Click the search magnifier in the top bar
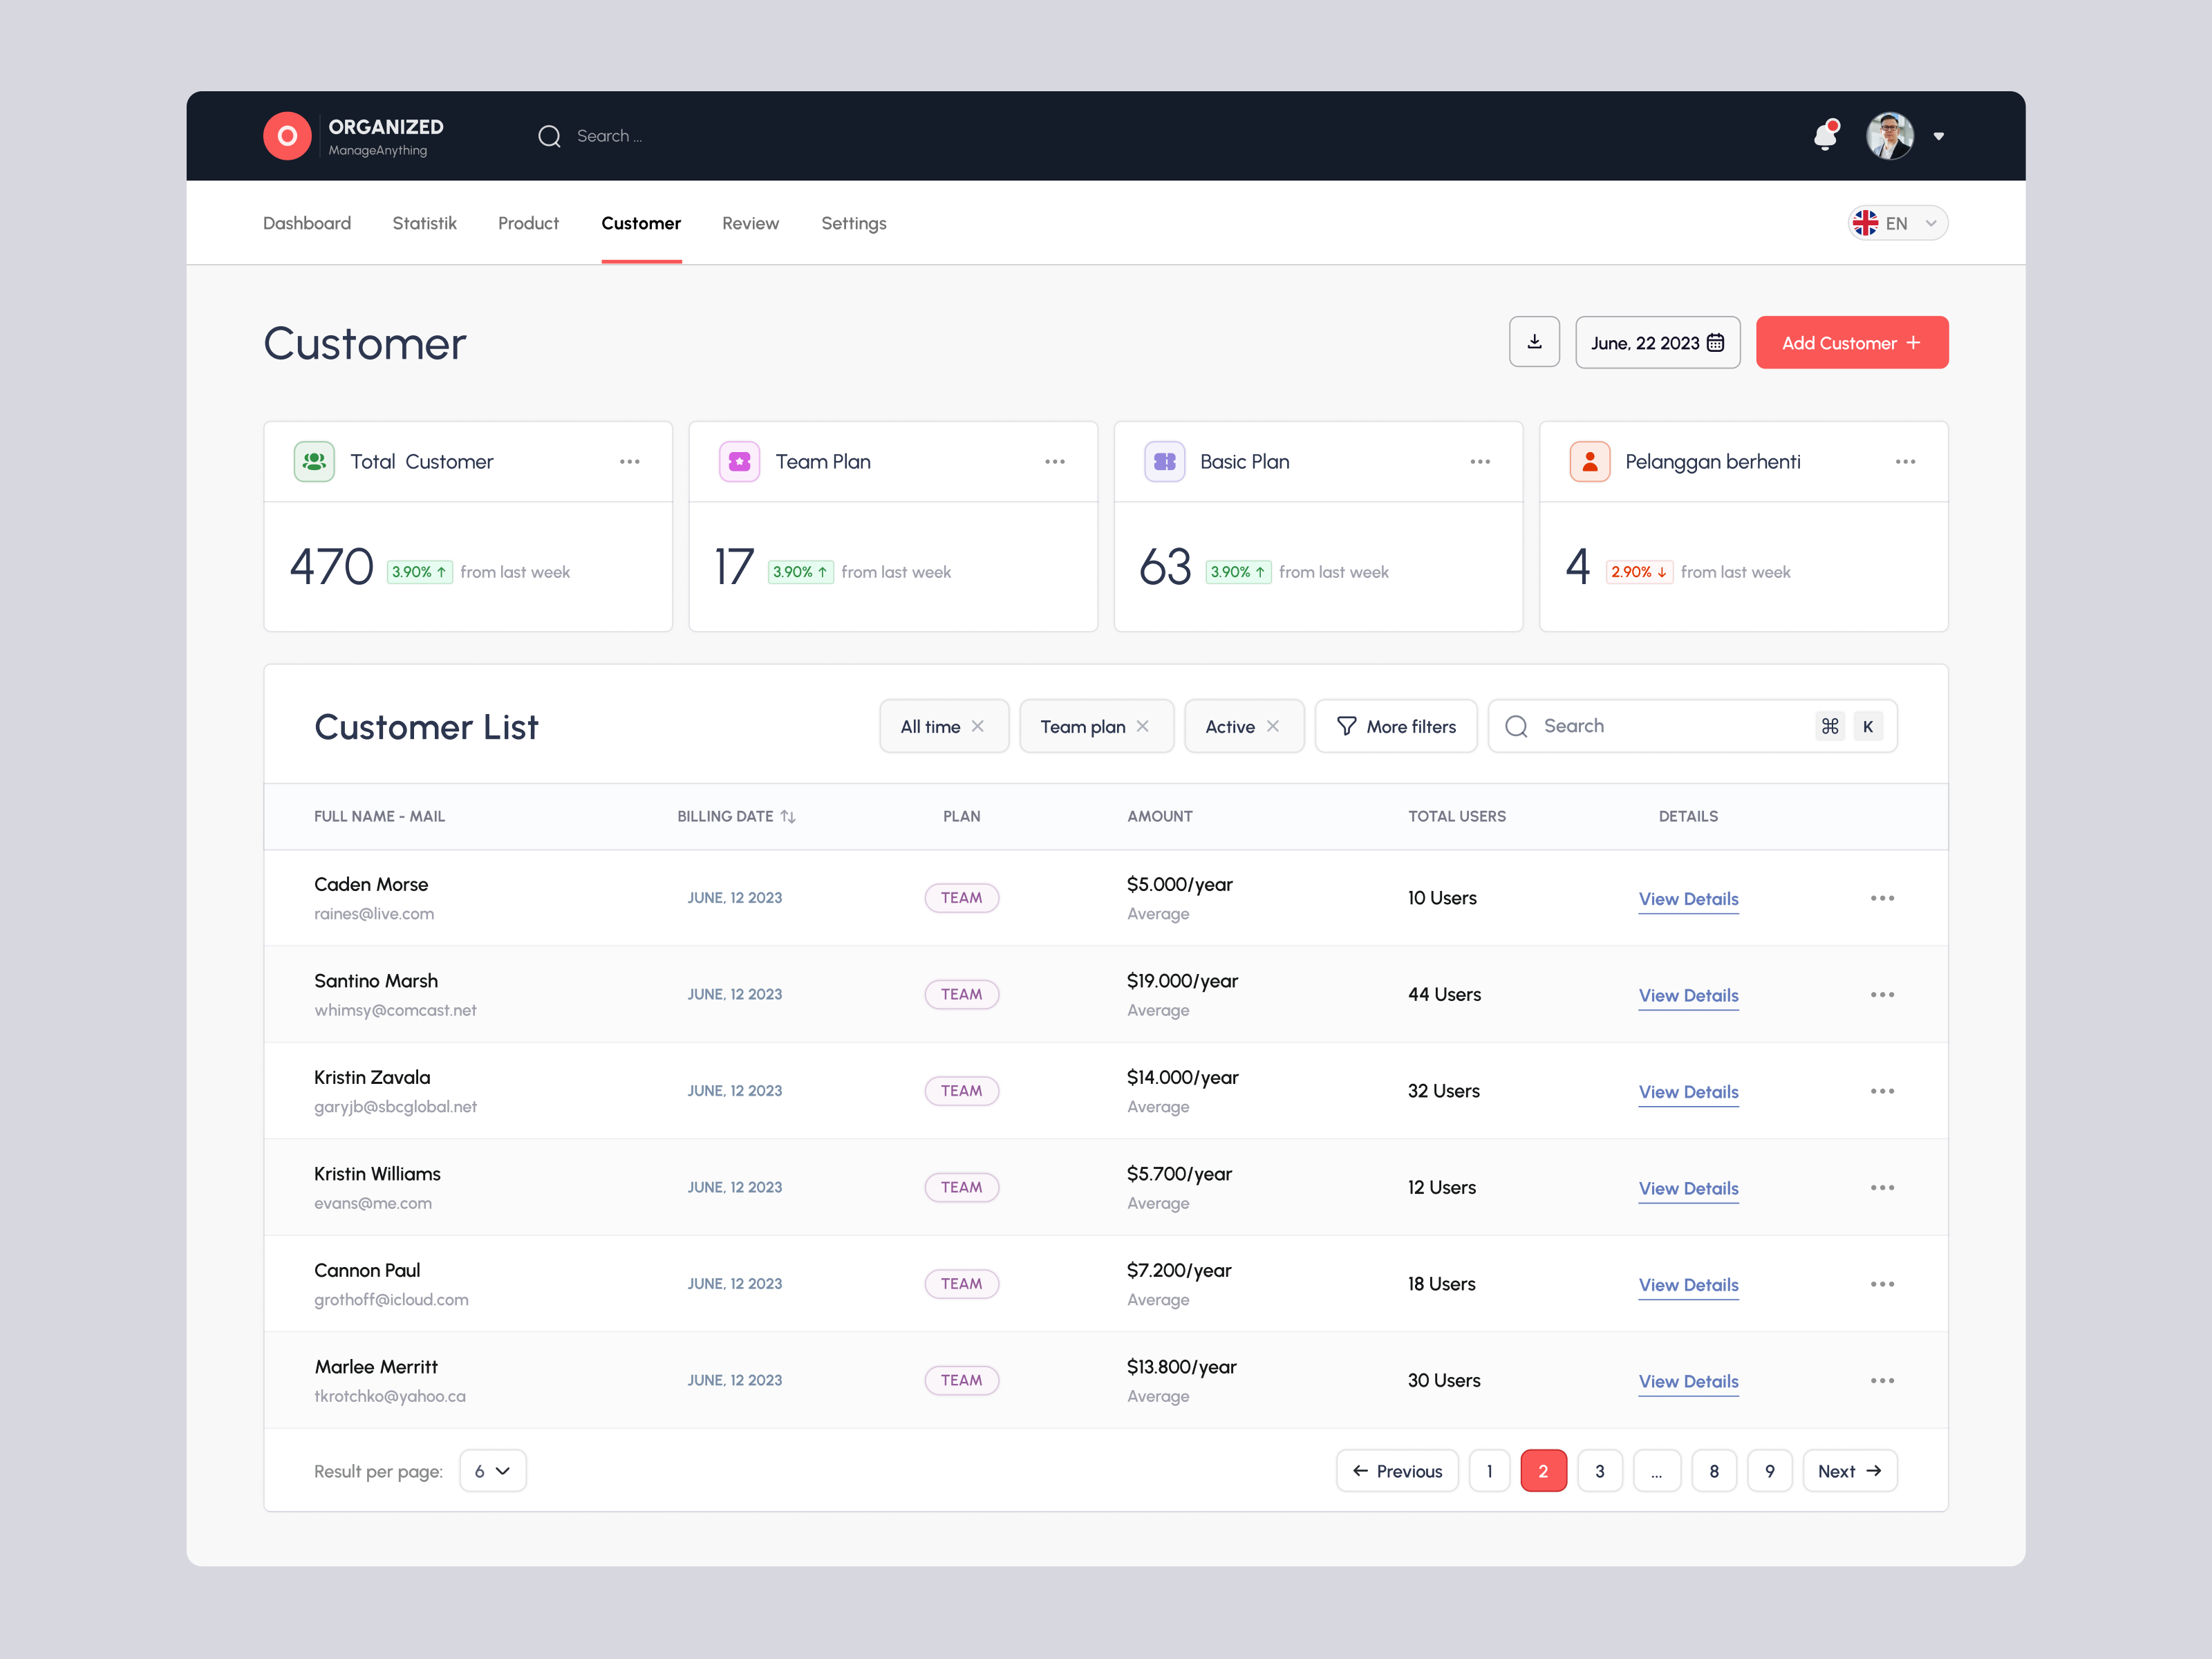 pyautogui.click(x=549, y=136)
